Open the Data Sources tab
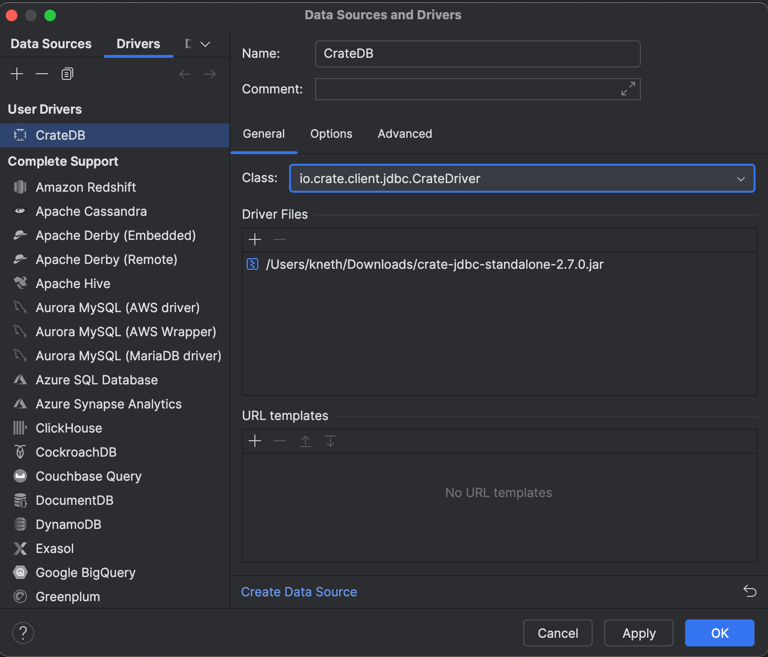This screenshot has width=768, height=657. (51, 44)
